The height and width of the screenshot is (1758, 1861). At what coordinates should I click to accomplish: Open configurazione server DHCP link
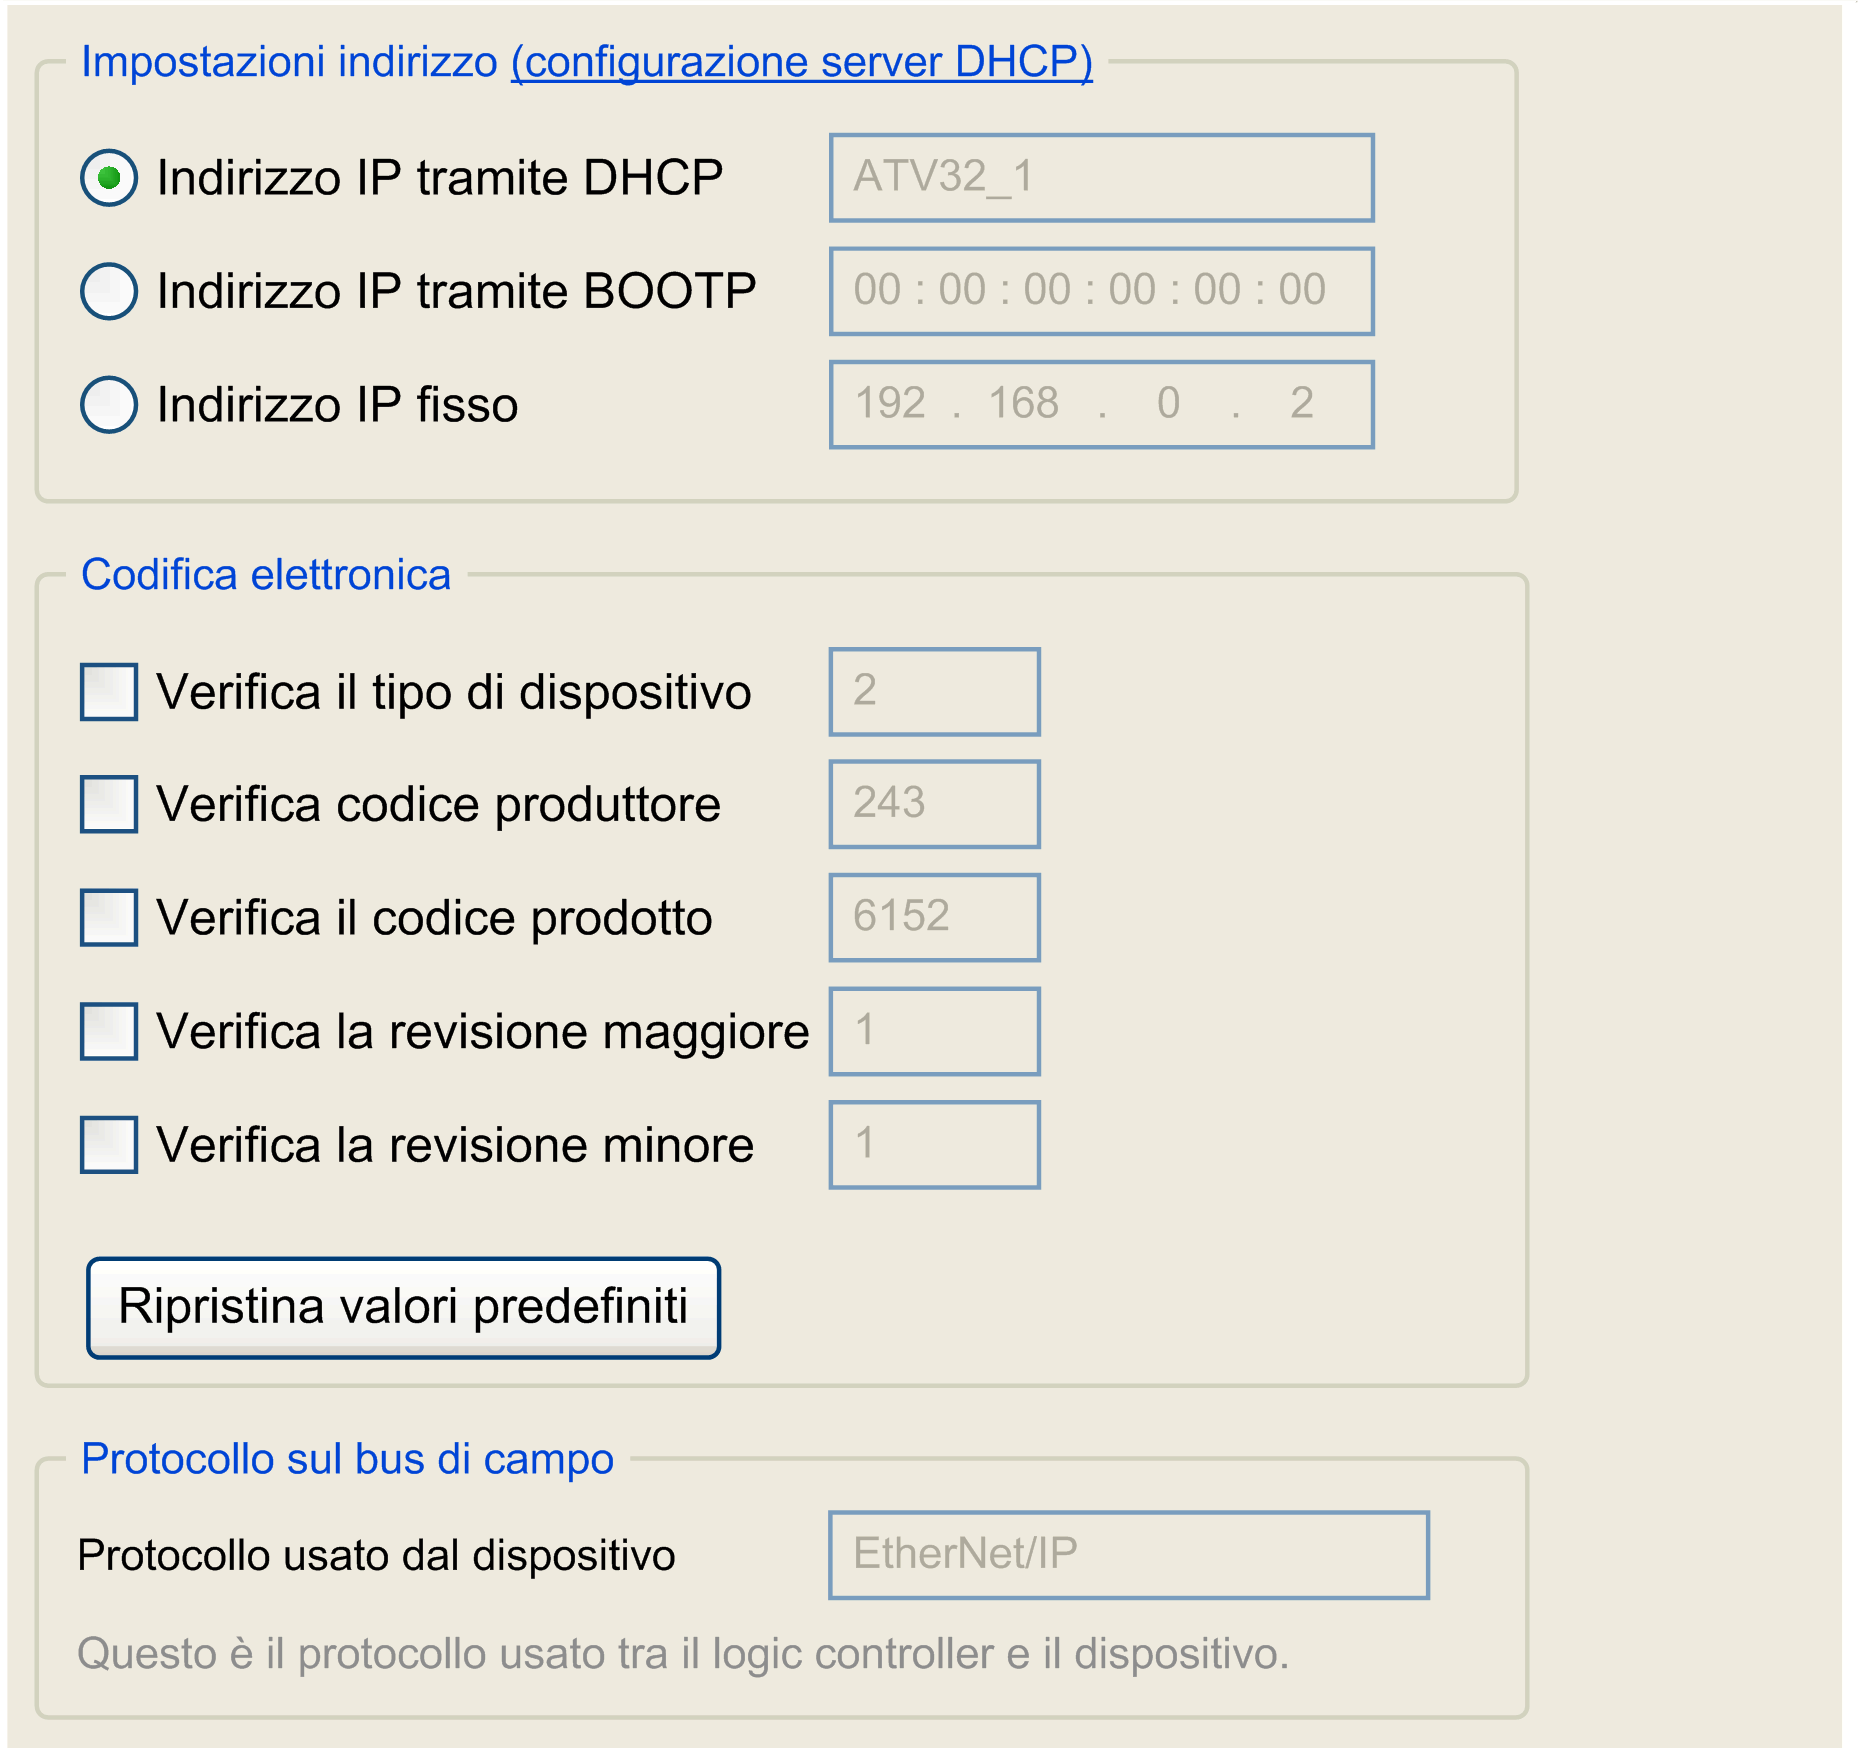click(x=801, y=62)
